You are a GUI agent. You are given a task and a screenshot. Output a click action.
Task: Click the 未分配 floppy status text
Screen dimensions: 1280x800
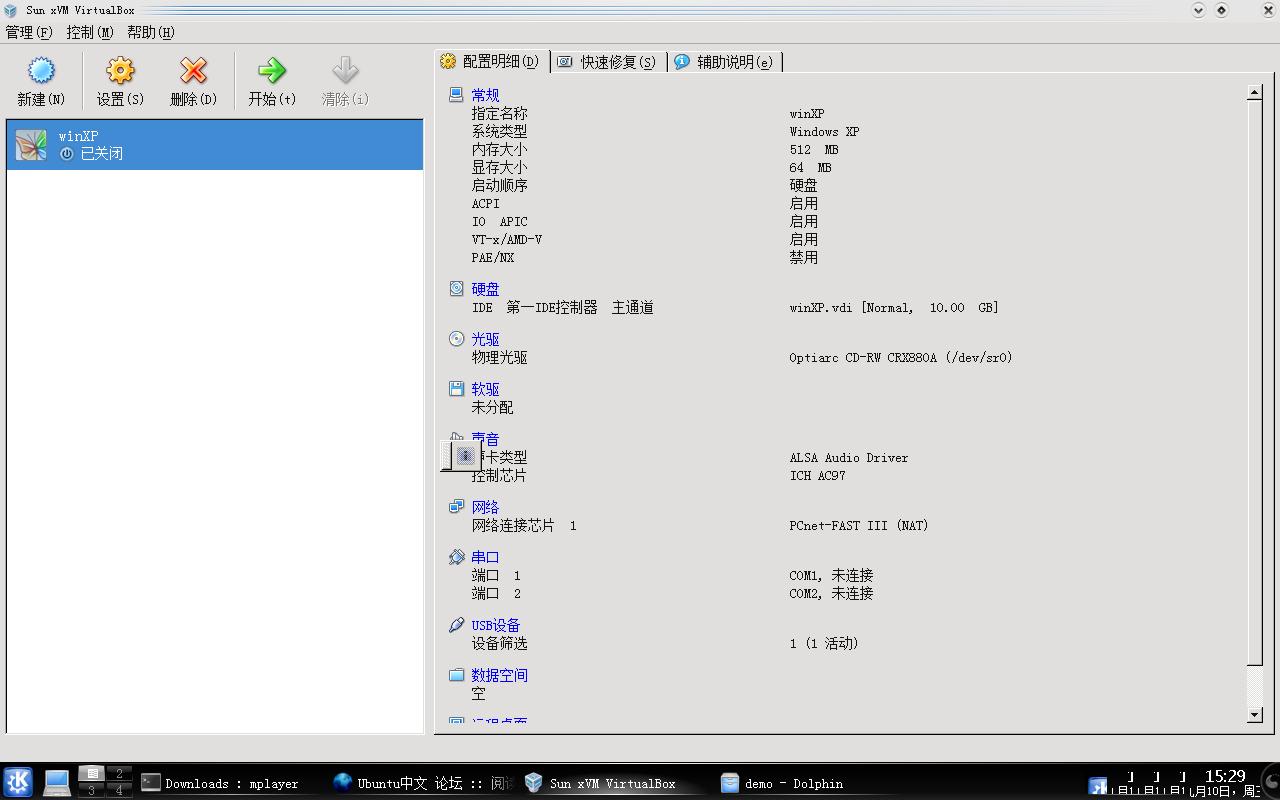pyautogui.click(x=492, y=407)
